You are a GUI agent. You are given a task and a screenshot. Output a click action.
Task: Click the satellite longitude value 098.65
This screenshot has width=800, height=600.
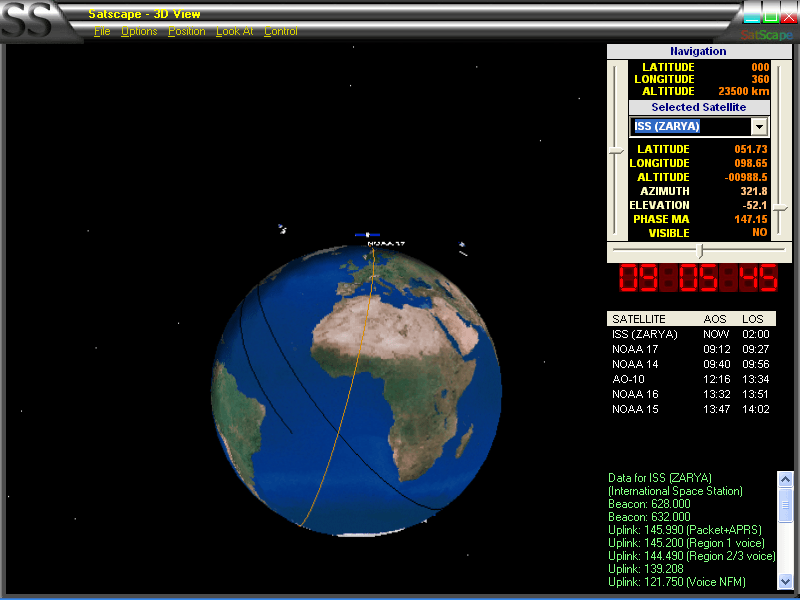click(x=751, y=163)
